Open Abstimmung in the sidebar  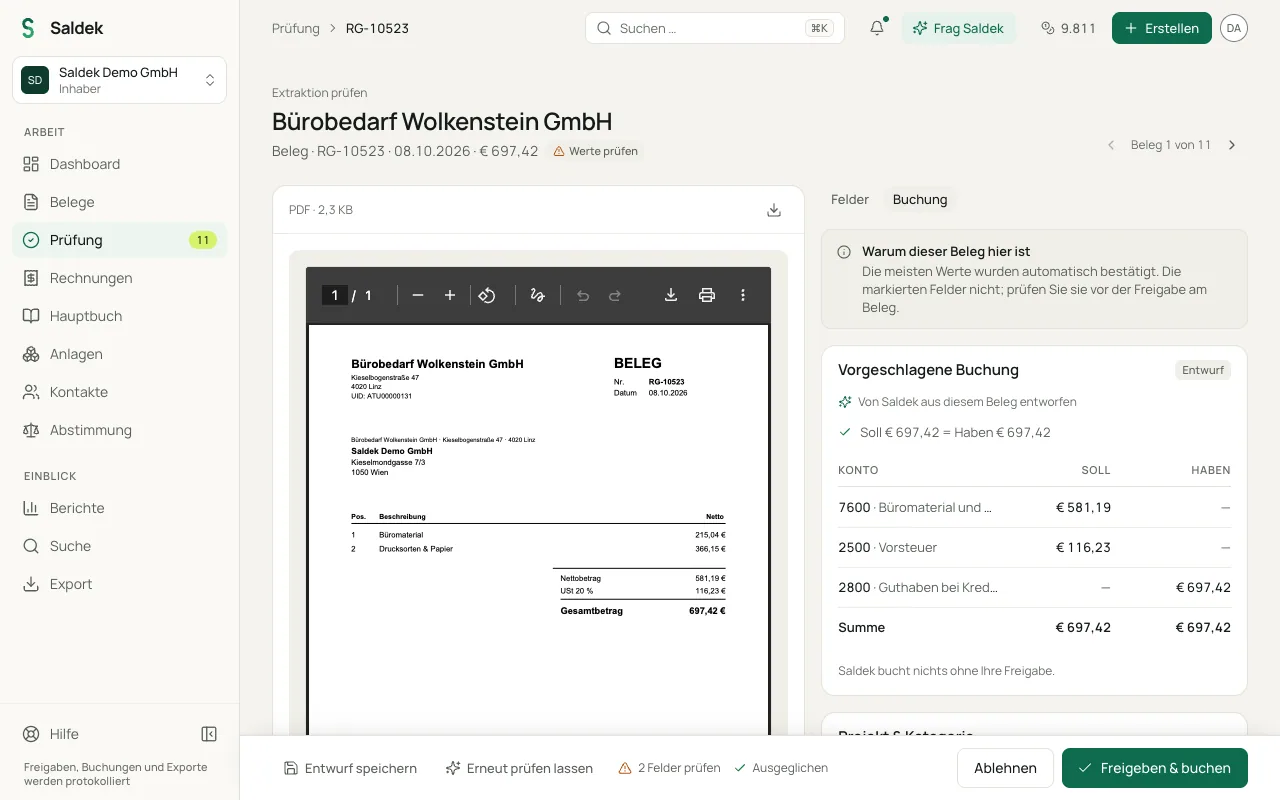coord(119,430)
